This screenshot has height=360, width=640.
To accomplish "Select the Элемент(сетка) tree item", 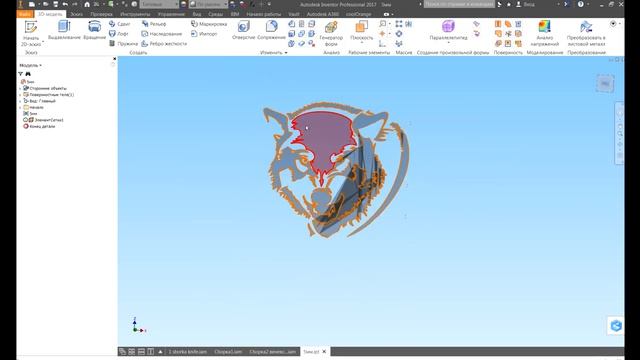I will tap(43, 120).
